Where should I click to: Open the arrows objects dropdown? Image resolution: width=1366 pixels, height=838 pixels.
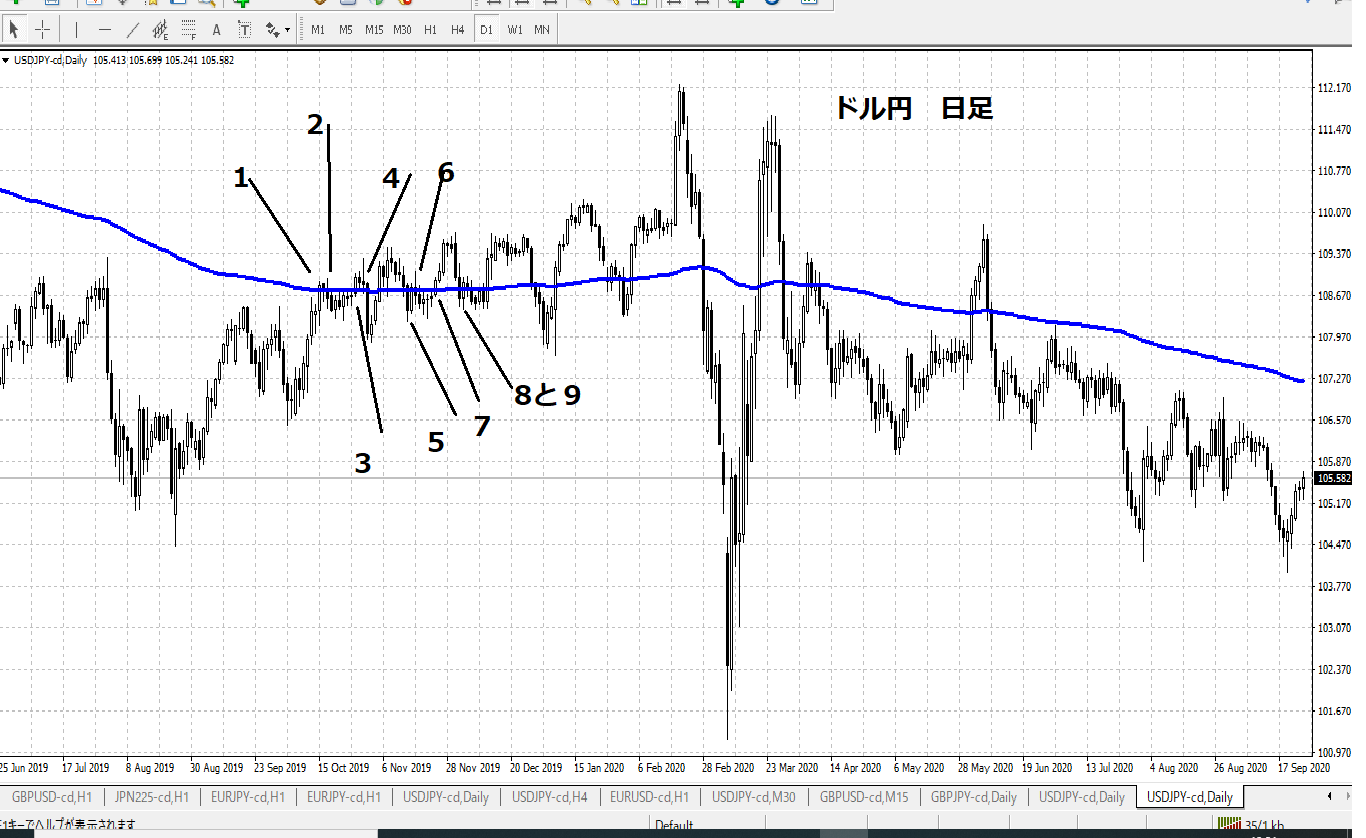point(276,30)
